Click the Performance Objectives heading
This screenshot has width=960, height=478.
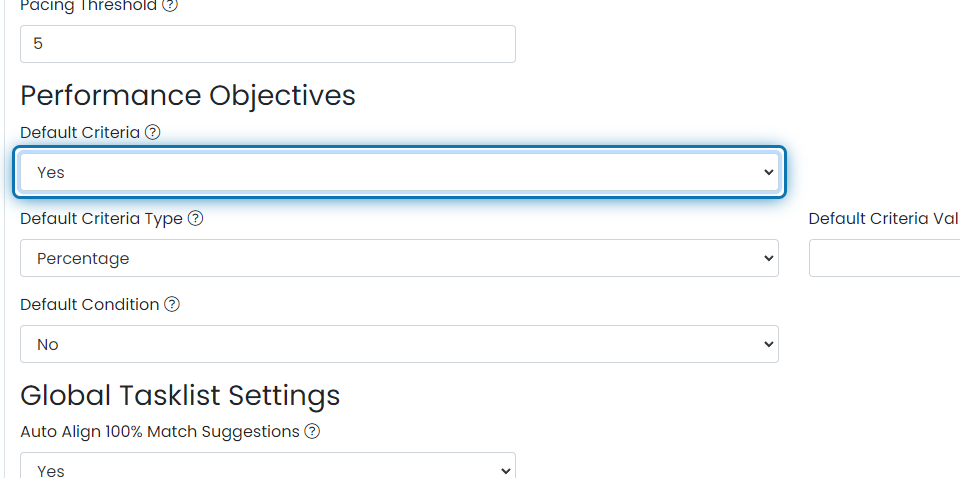coord(188,95)
